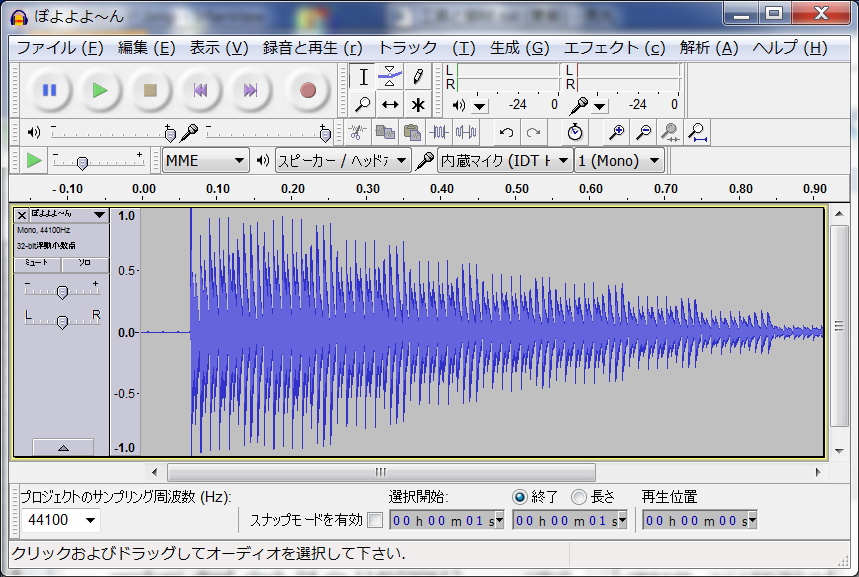This screenshot has height=577, width=859.
Task: Open the 1 (Mono) channels dropdown
Action: tap(620, 160)
